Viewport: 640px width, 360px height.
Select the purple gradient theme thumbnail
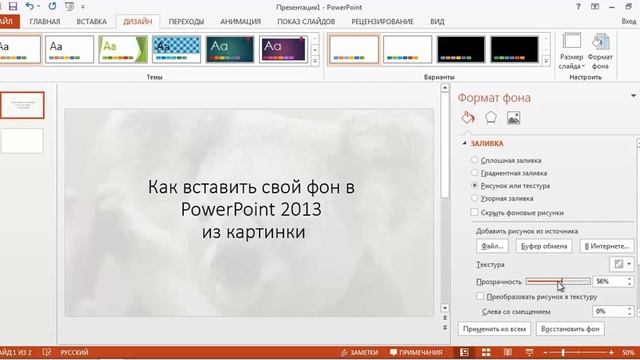pos(283,49)
